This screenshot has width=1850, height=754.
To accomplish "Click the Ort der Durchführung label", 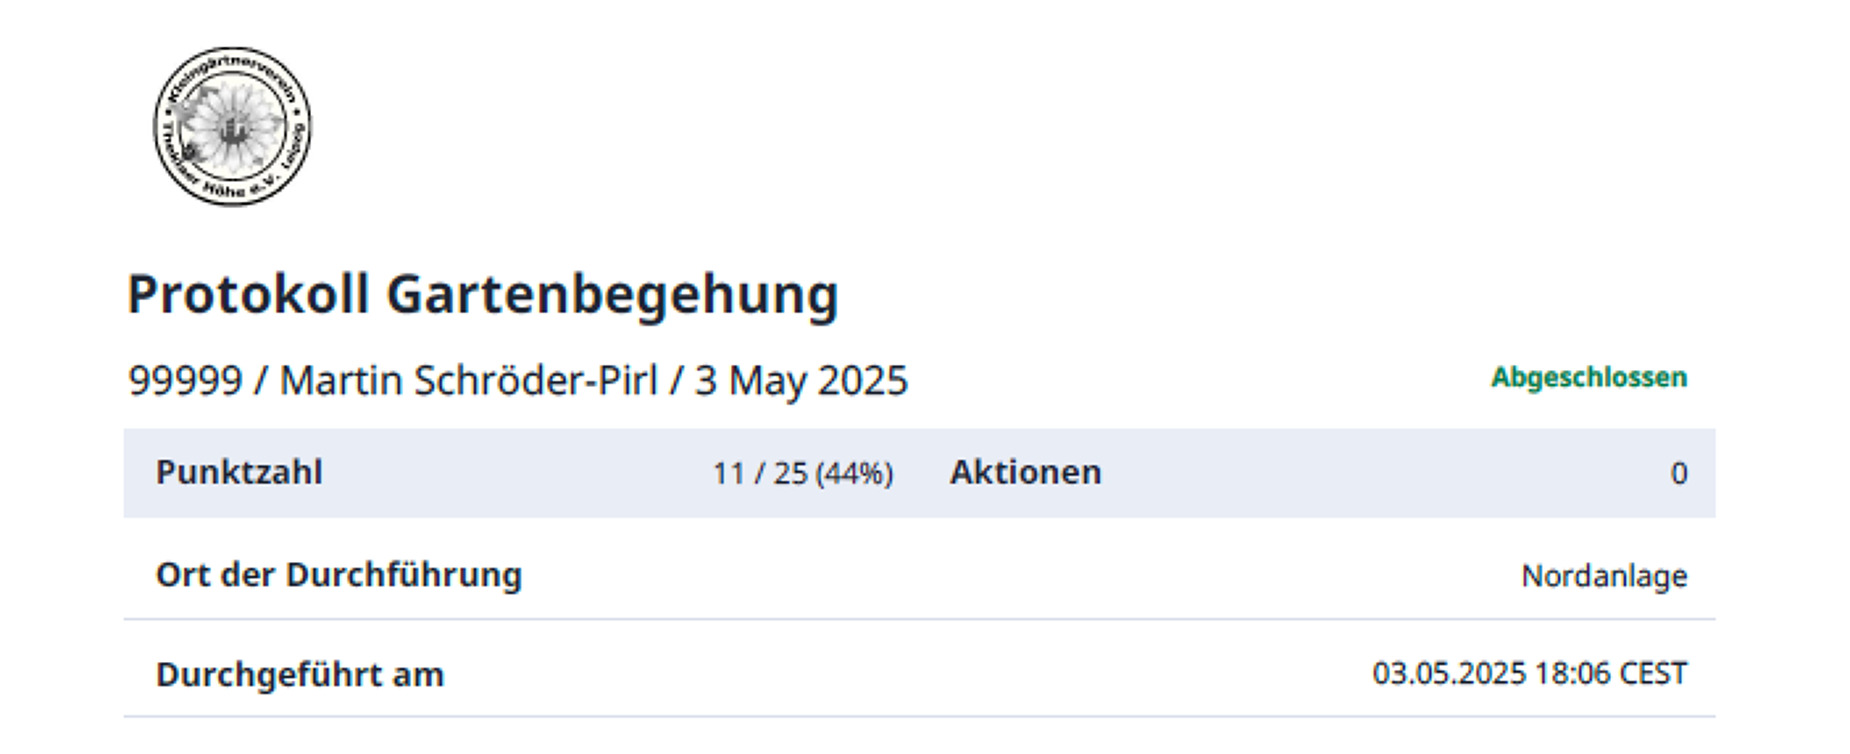I will pyautogui.click(x=339, y=575).
